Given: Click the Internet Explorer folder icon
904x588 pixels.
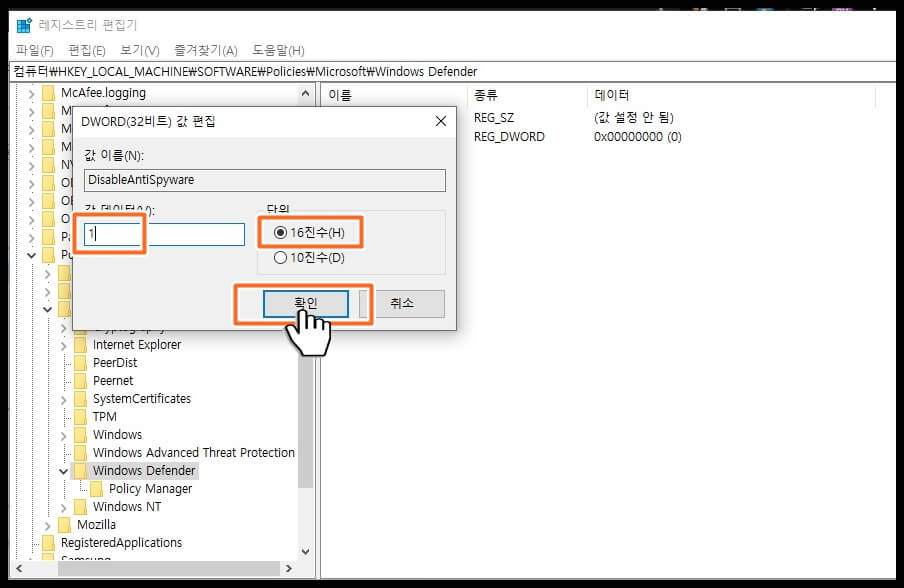Looking at the screenshot, I should [x=81, y=345].
